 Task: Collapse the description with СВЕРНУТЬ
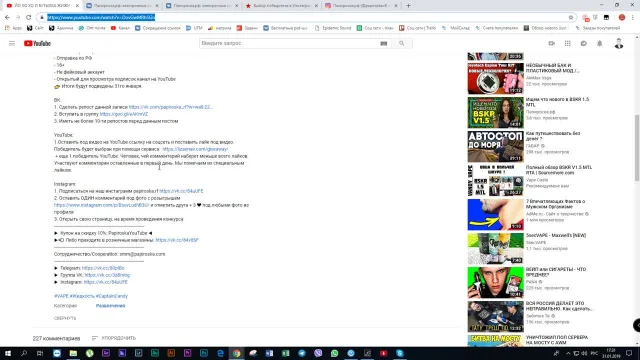tap(65, 318)
